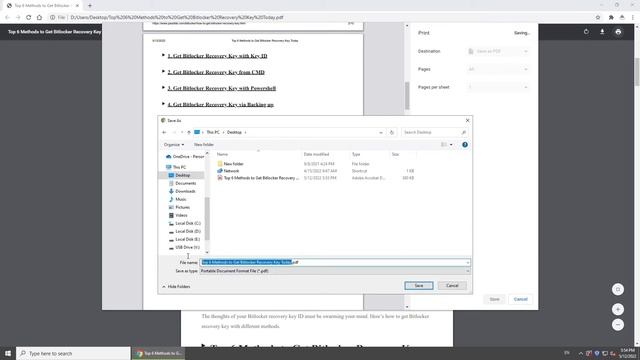Open the Organize menu
This screenshot has width=640, height=360.
point(174,144)
